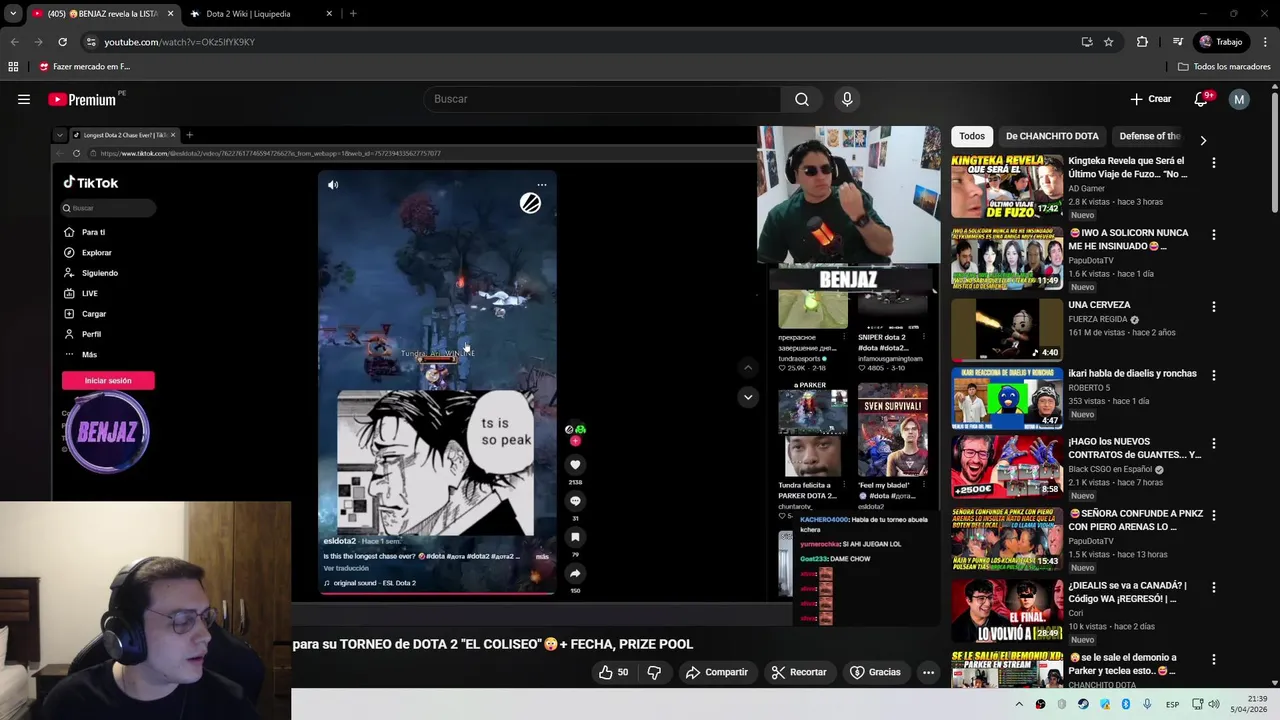Screen dimensions: 1280x720
Task: Expand hidden taskbar icons chevron
Action: point(1019,704)
